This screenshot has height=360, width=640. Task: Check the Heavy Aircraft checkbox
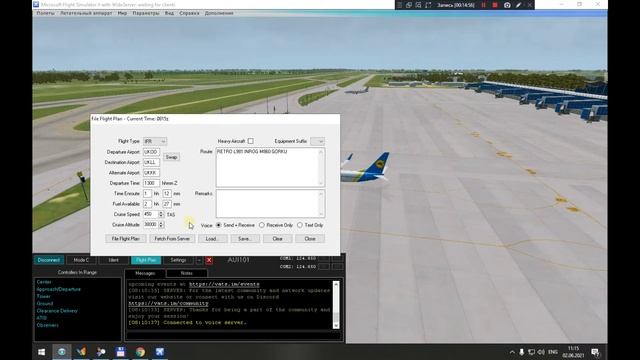pos(251,141)
